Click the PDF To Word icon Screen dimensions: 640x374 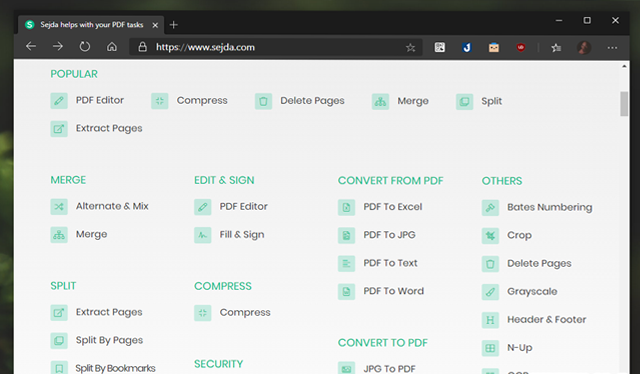click(347, 292)
